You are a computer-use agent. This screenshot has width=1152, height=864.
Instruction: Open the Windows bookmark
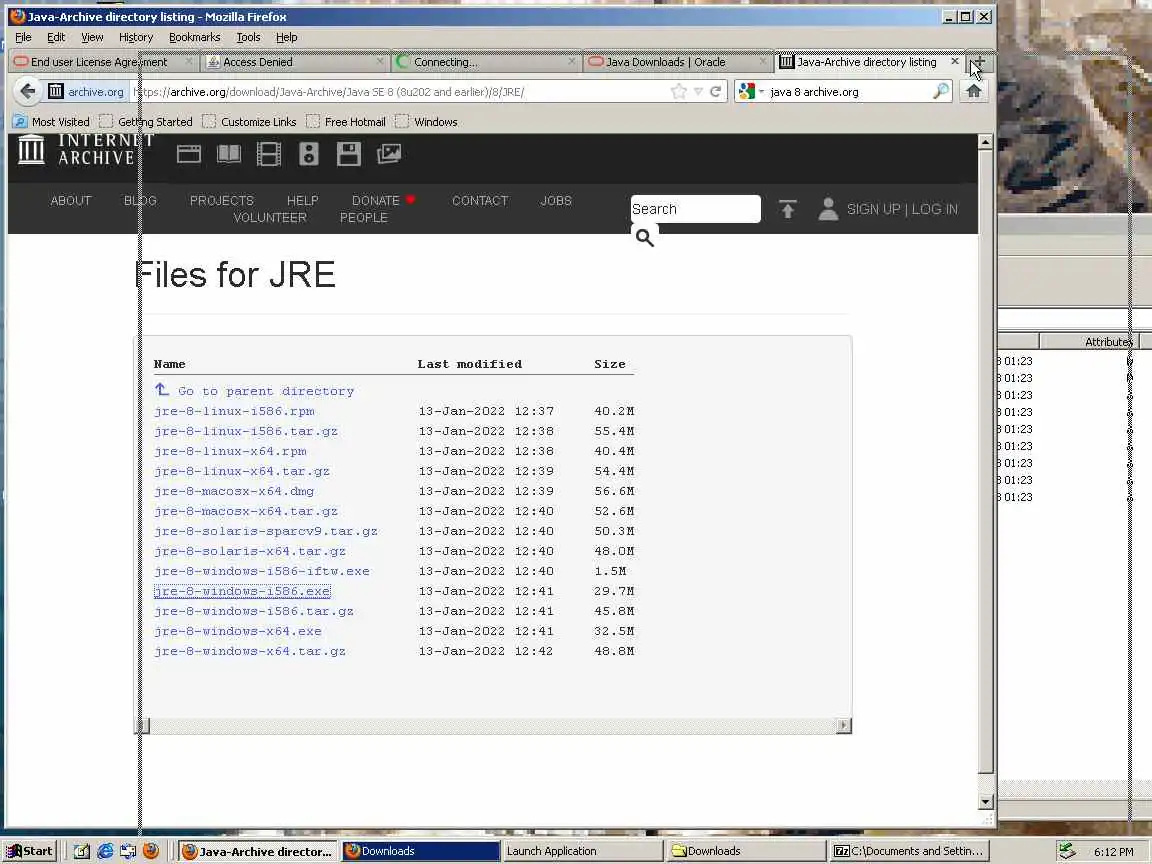click(x=426, y=122)
